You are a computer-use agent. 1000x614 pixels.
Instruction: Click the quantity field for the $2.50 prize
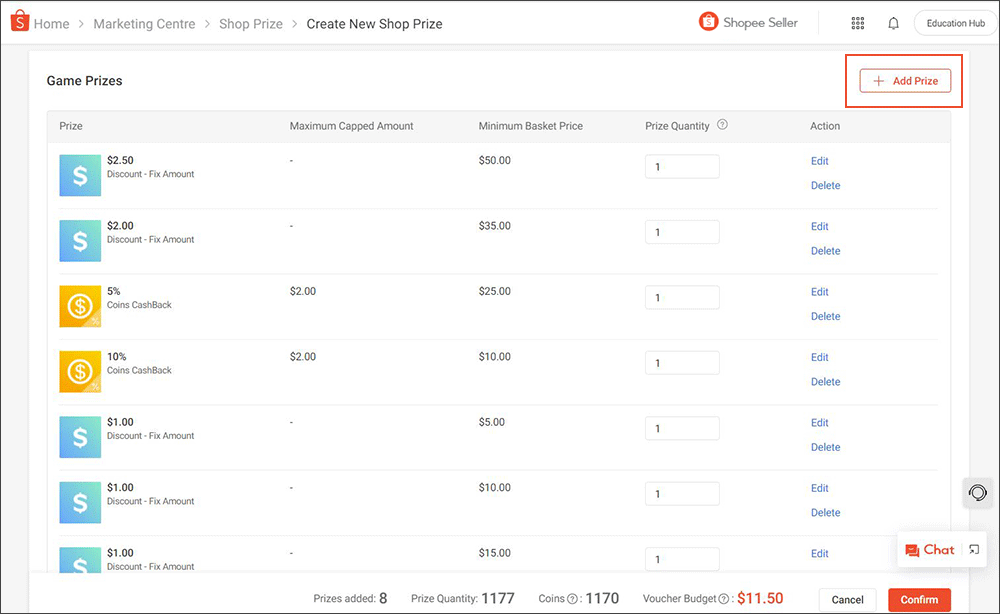(682, 166)
